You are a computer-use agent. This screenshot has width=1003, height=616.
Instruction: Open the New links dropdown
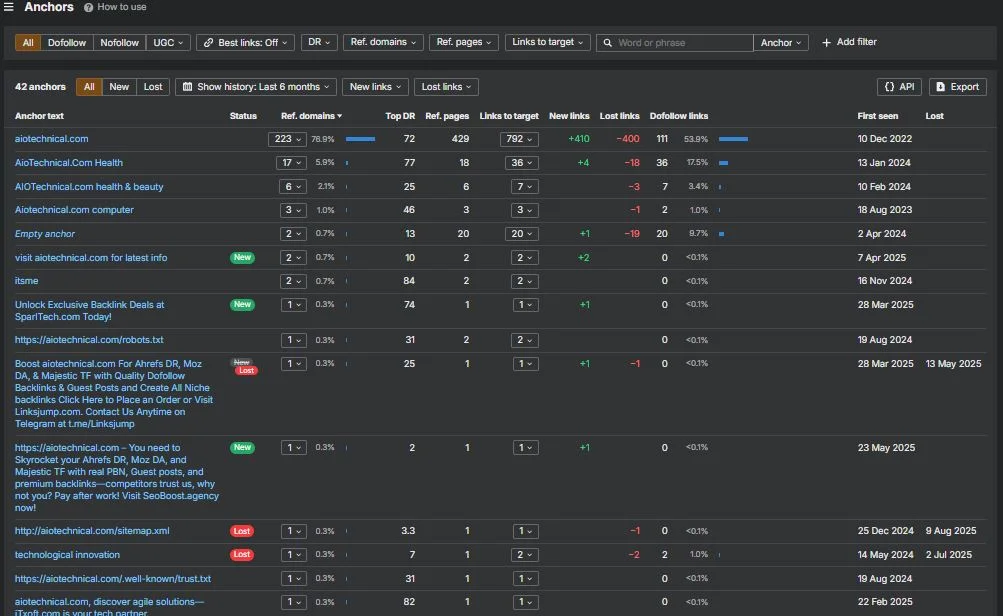[375, 87]
